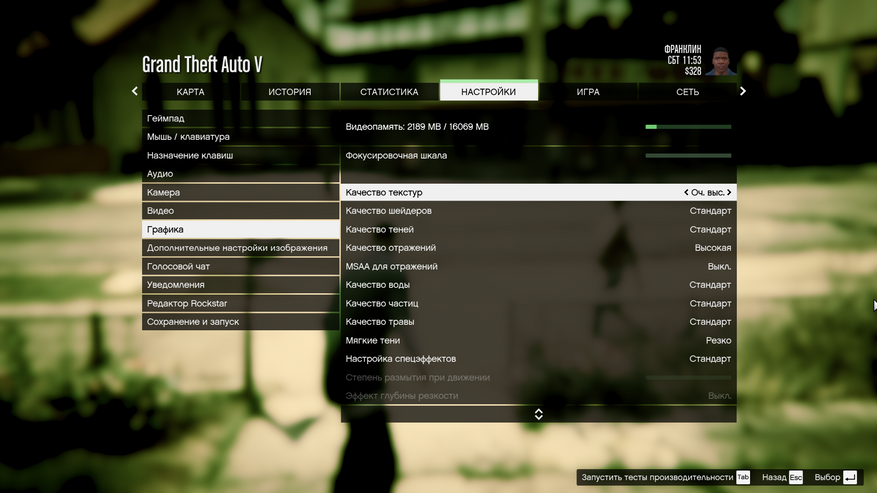The height and width of the screenshot is (493, 877).
Task: Click the Tab key icon for performance tests
Action: pyautogui.click(x=743, y=477)
